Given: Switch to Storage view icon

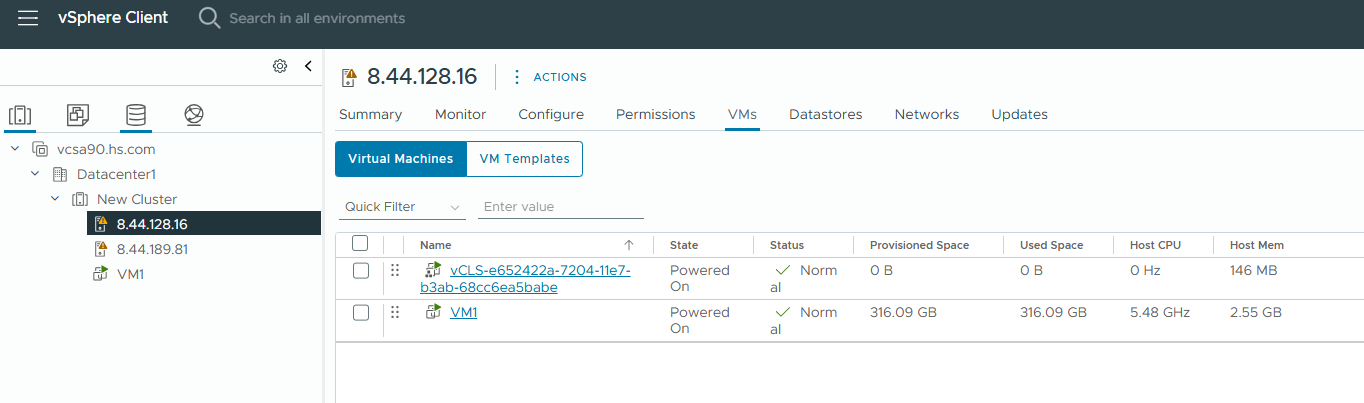Looking at the screenshot, I should pyautogui.click(x=136, y=115).
